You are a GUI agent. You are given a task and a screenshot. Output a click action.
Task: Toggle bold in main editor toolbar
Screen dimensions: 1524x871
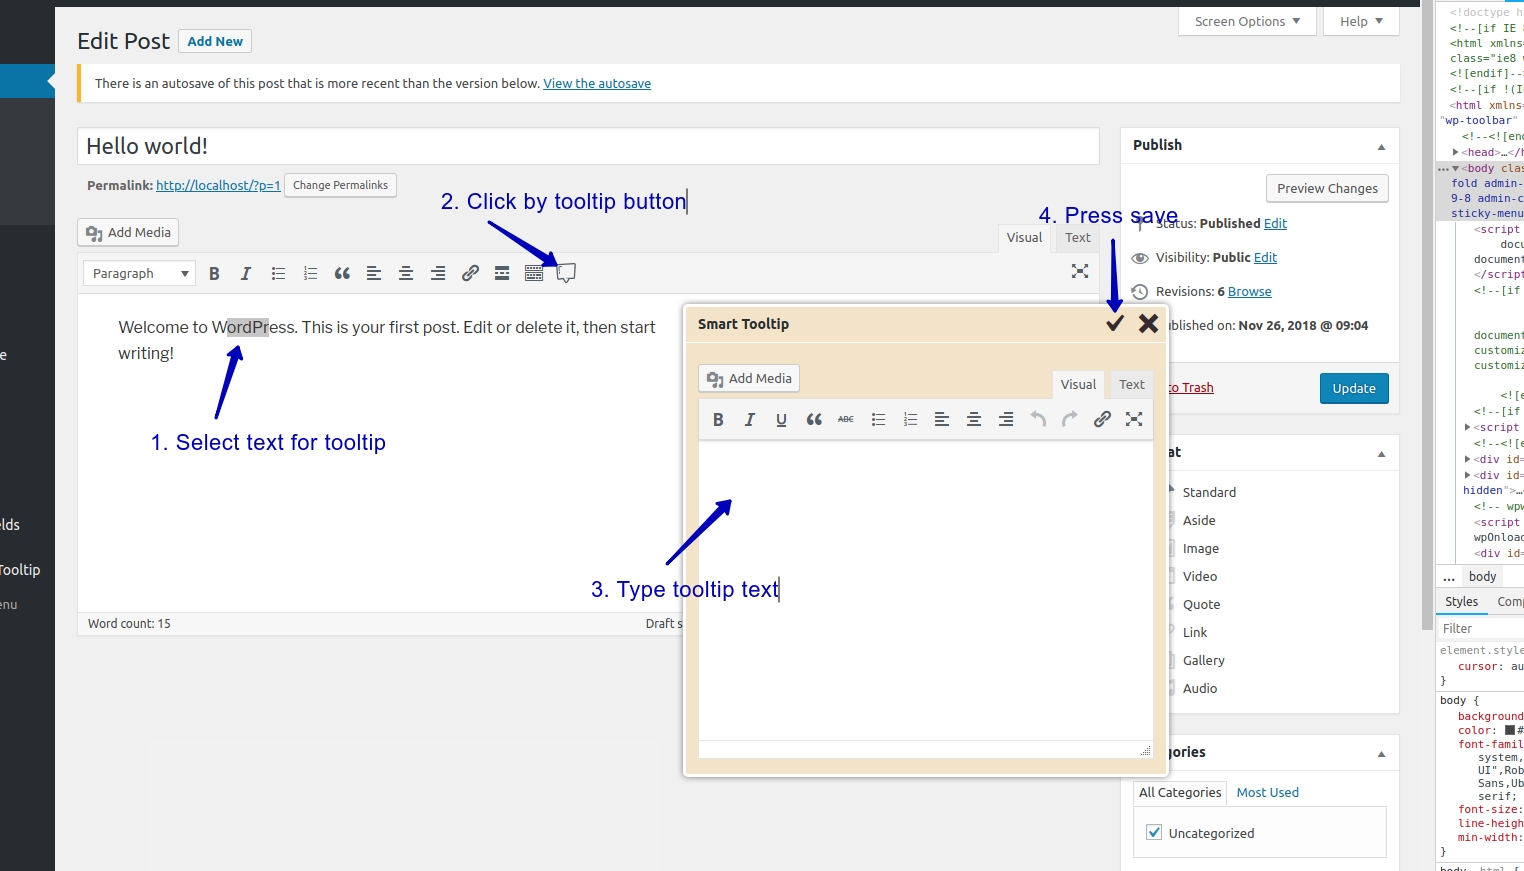click(214, 273)
